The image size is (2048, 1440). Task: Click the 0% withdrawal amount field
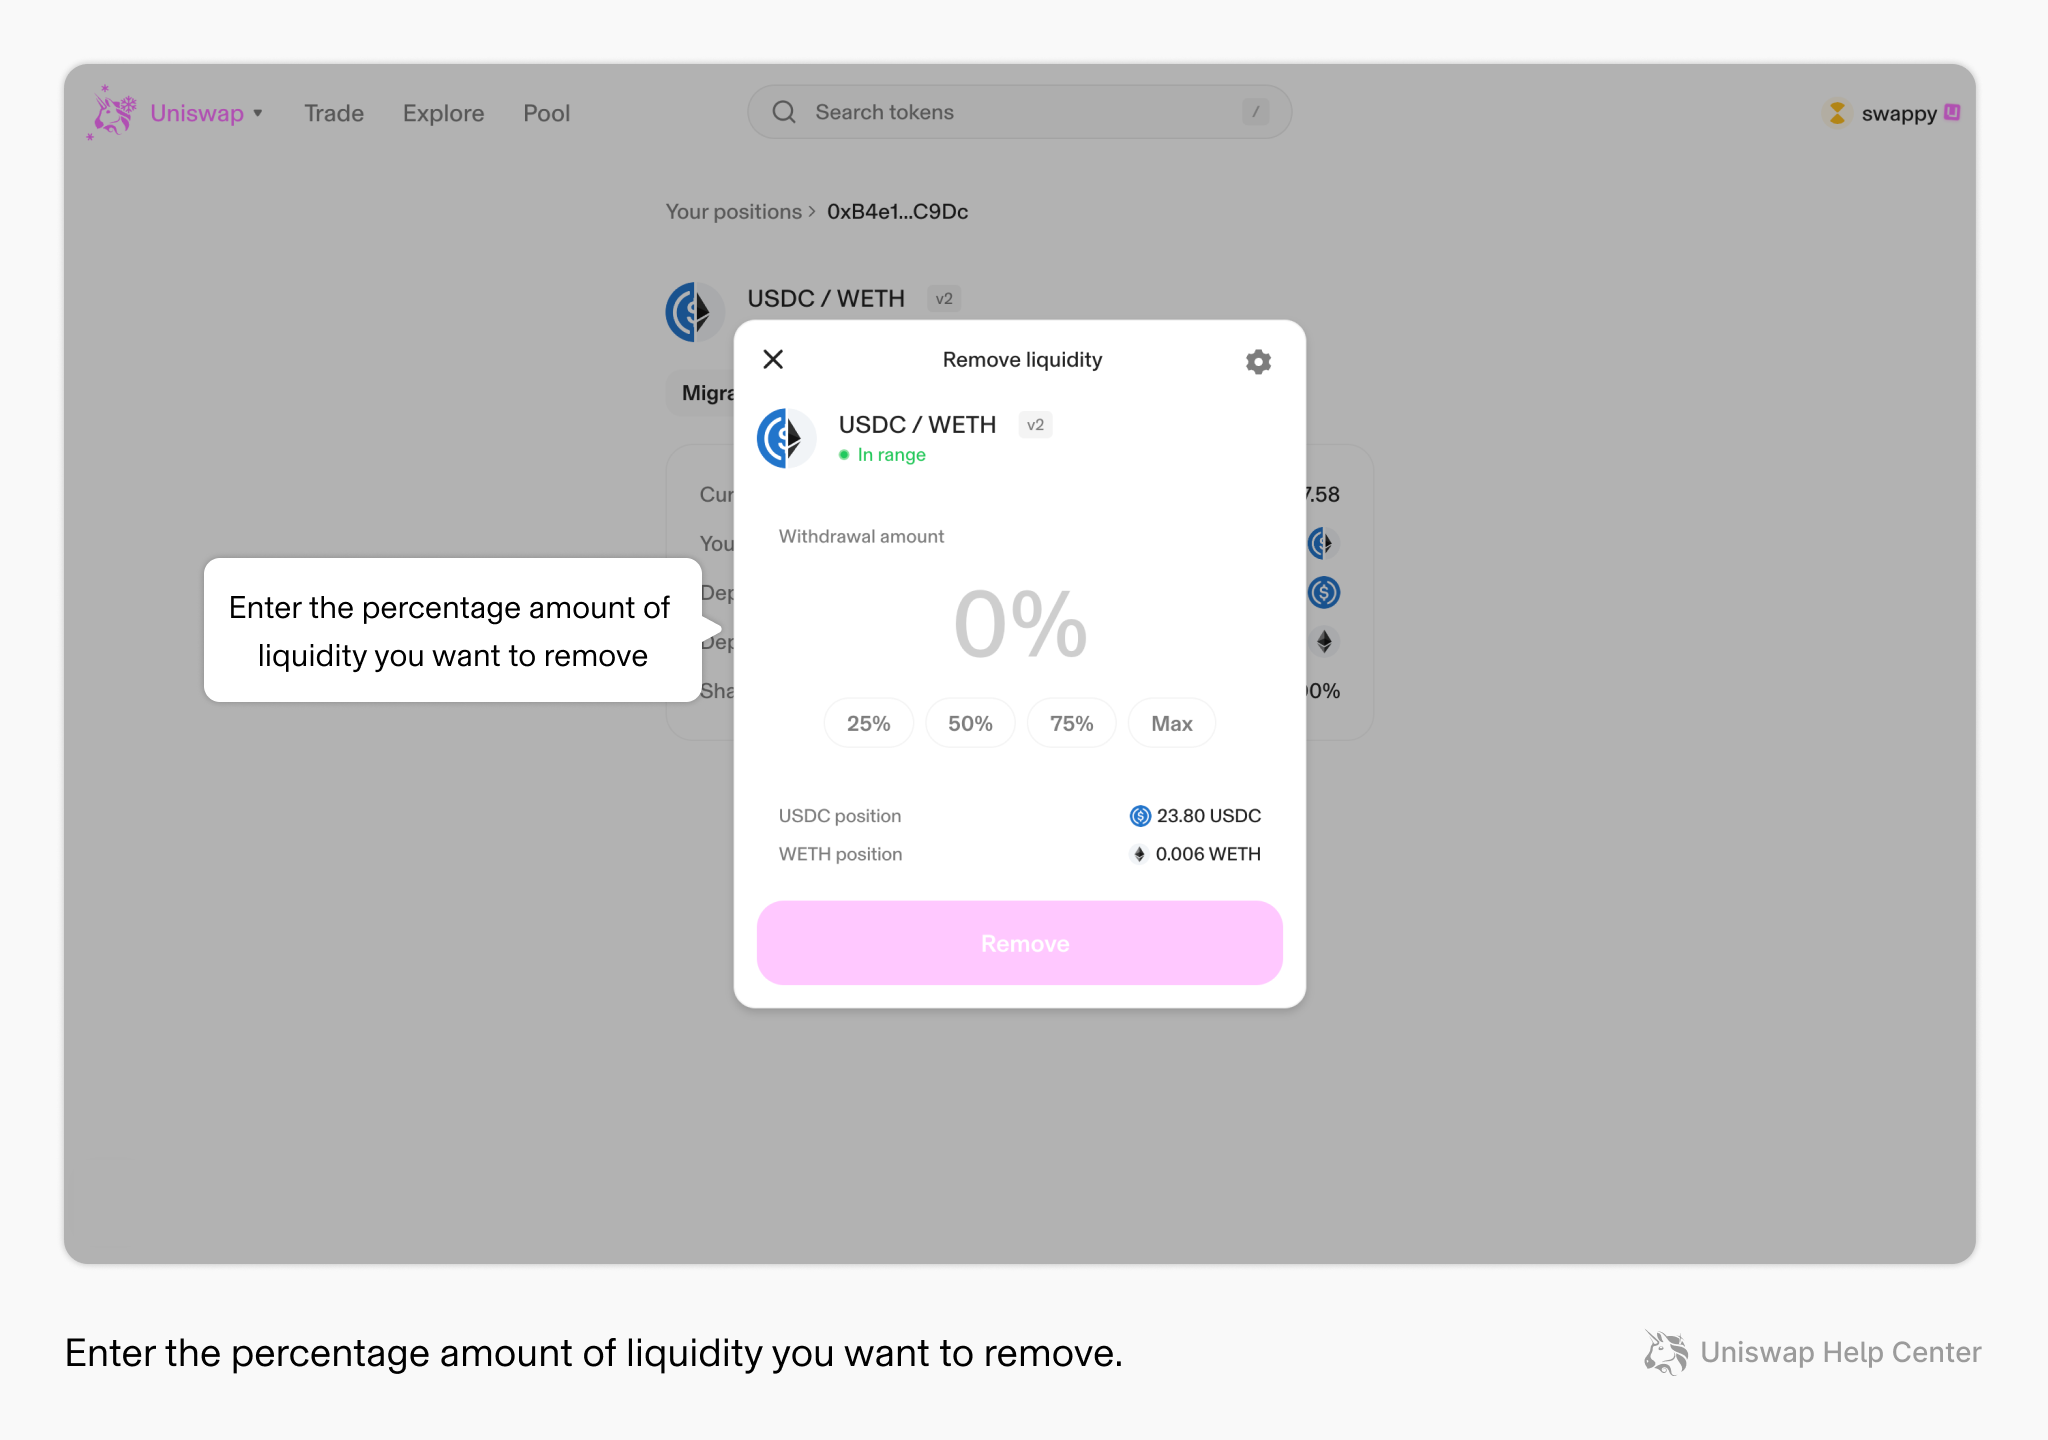click(1020, 624)
